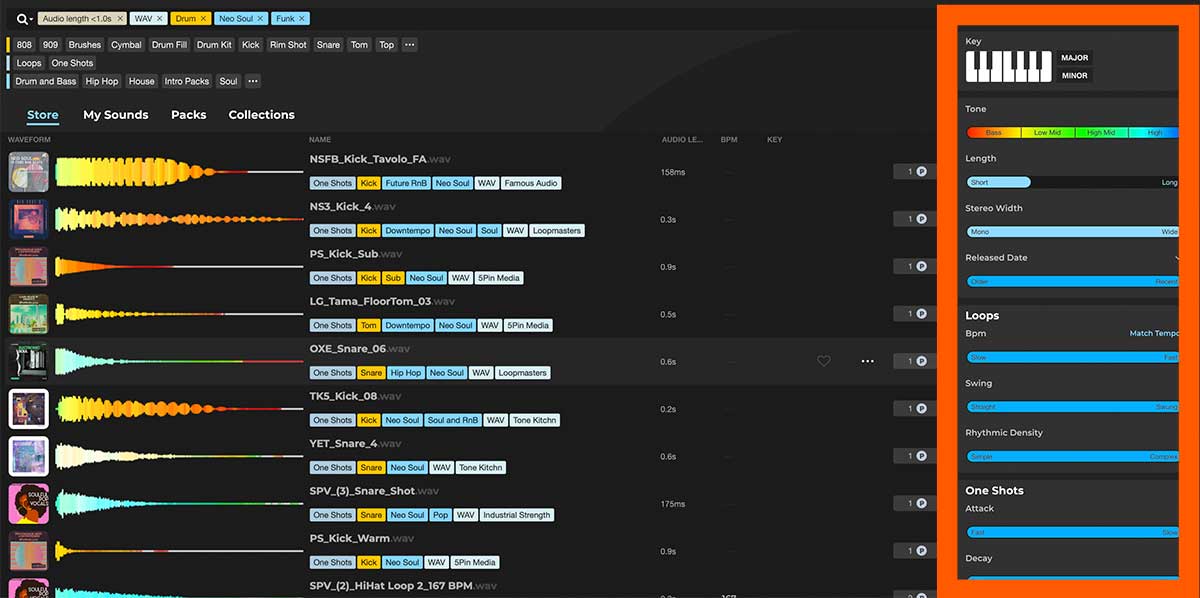
Task: Filter by the Kick tag
Action: (250, 44)
